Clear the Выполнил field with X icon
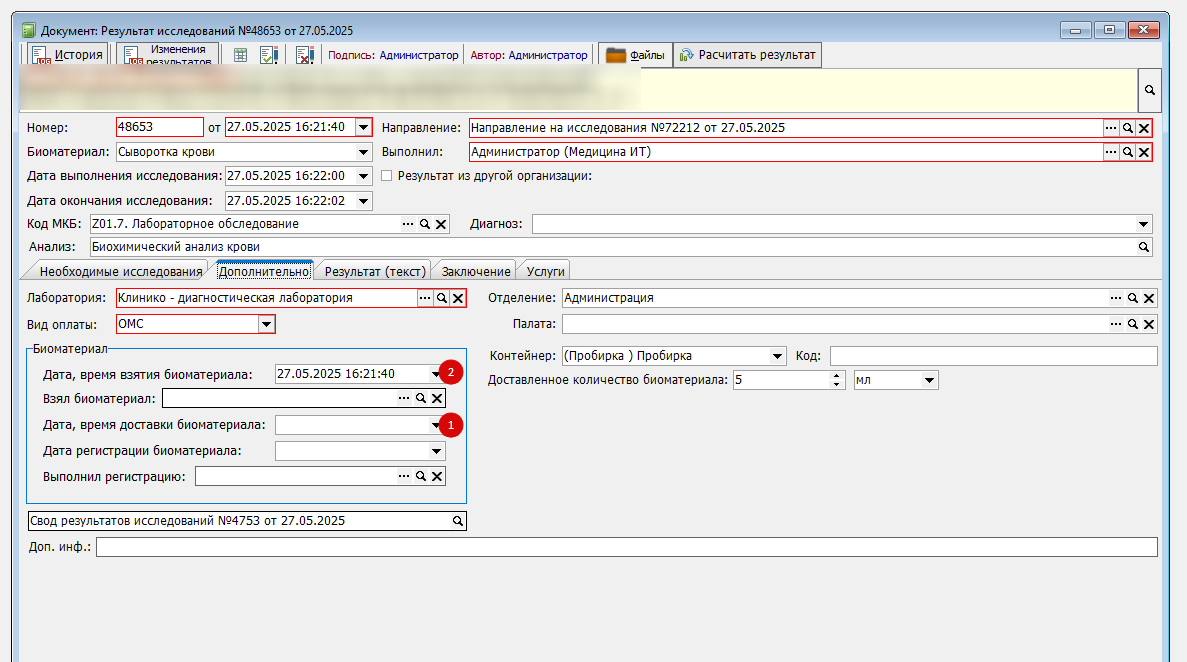The height and width of the screenshot is (662, 1187). 1144,152
